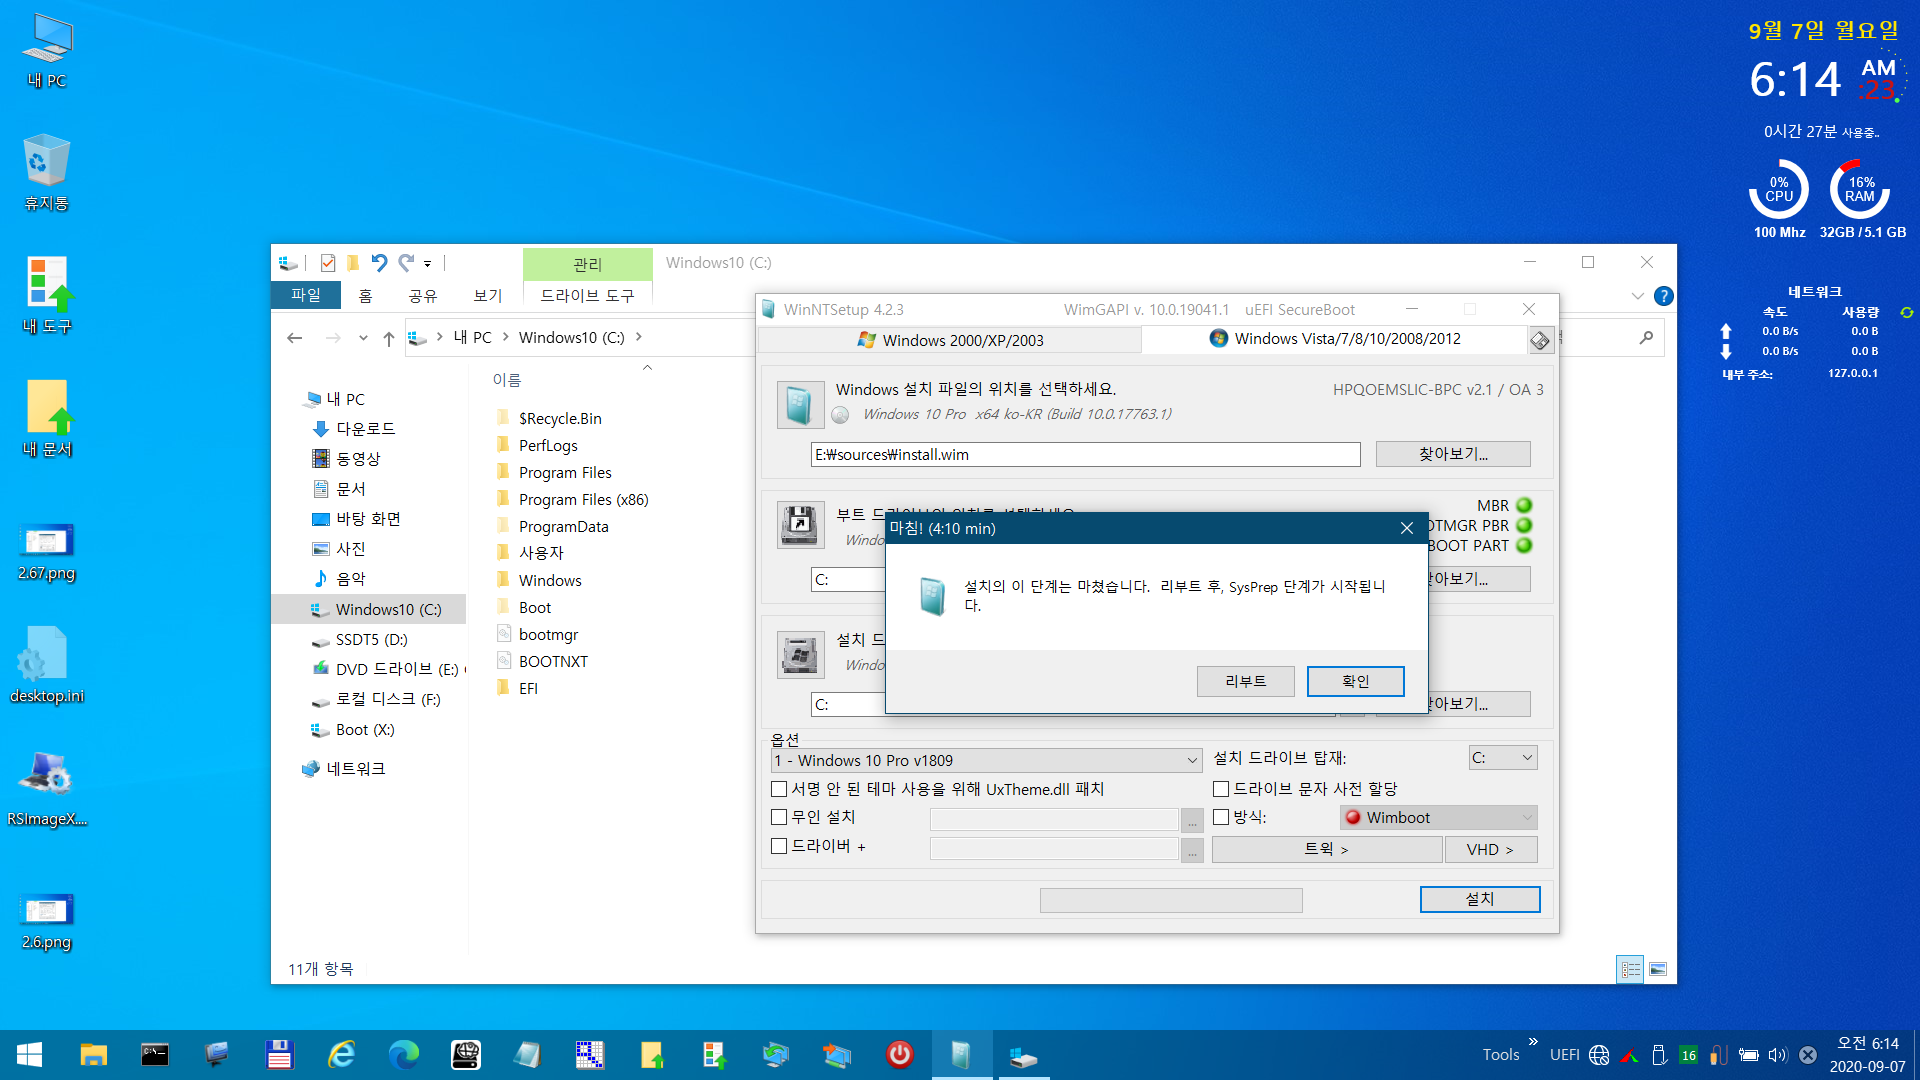Click the properties checkmark icon in Explorer title bar
The width and height of the screenshot is (1920, 1080).
(327, 263)
